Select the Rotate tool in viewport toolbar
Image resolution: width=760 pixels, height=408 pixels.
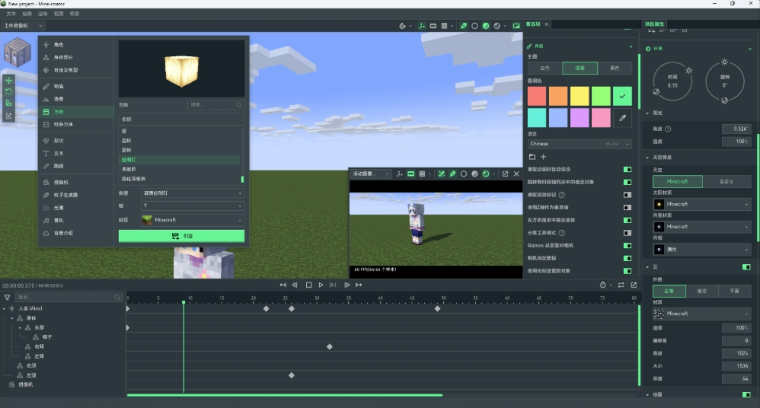click(9, 92)
